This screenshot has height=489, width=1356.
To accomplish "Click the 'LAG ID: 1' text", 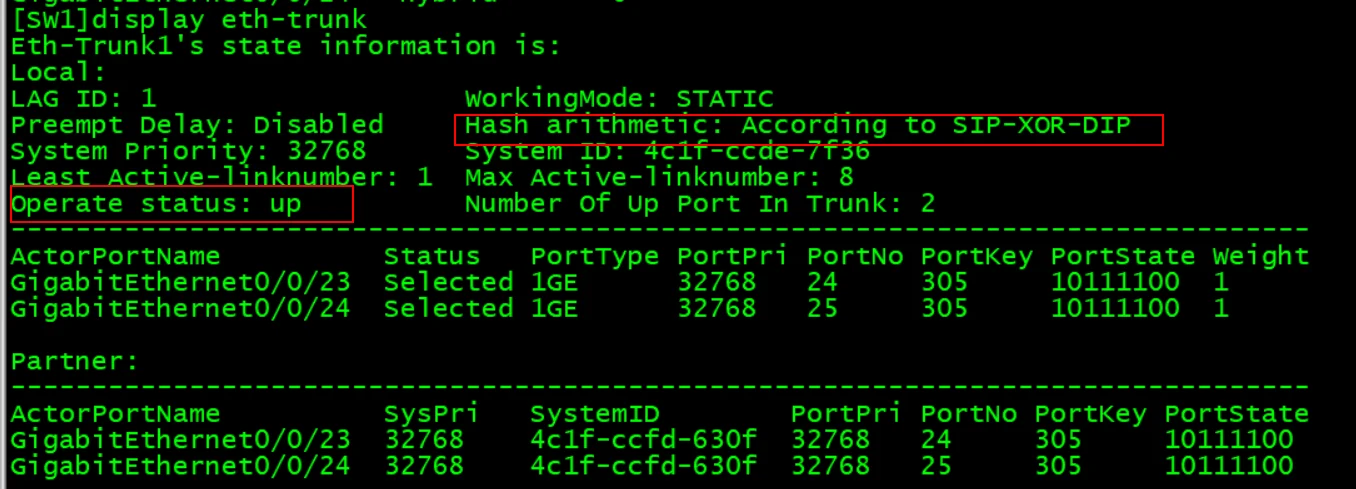I will (x=83, y=99).
